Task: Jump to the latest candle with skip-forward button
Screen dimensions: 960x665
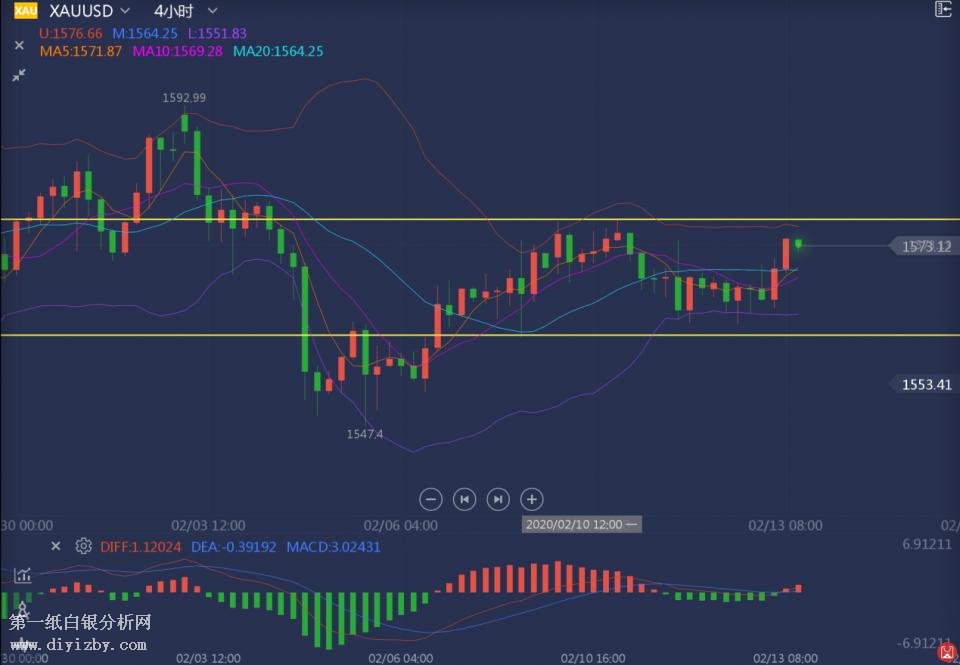Action: (x=497, y=499)
